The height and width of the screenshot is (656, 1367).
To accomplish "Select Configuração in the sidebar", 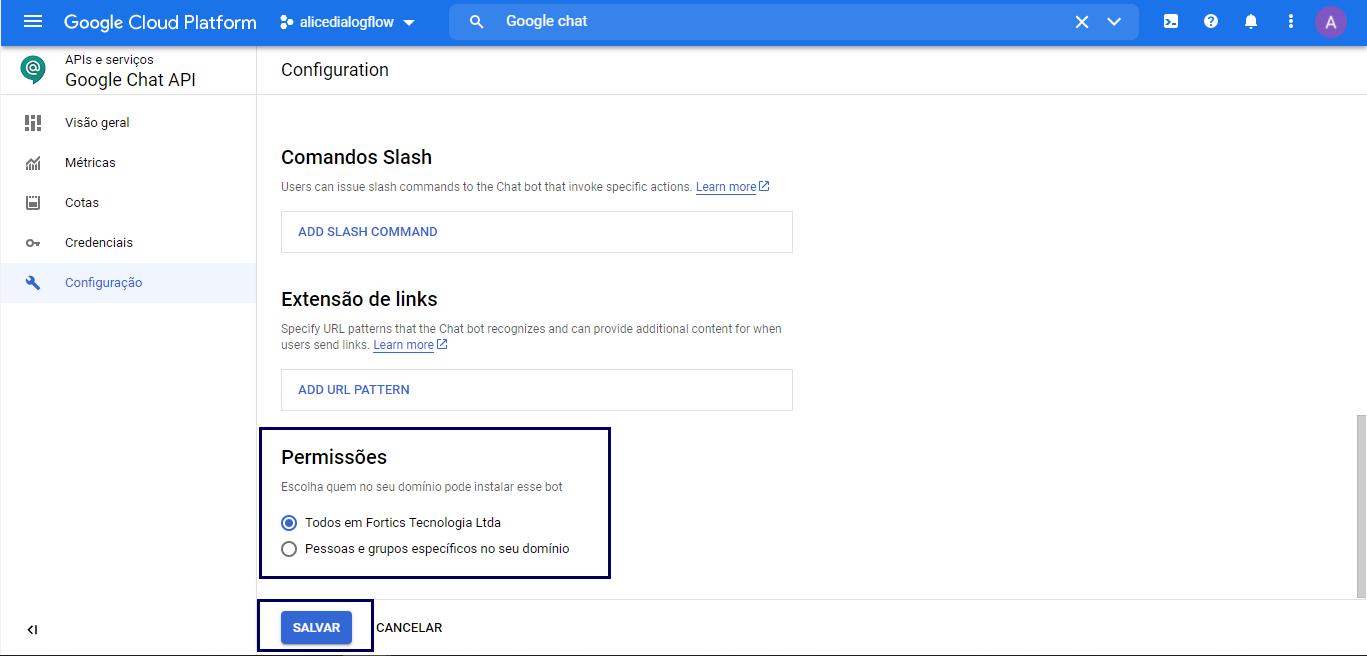I will tap(128, 283).
